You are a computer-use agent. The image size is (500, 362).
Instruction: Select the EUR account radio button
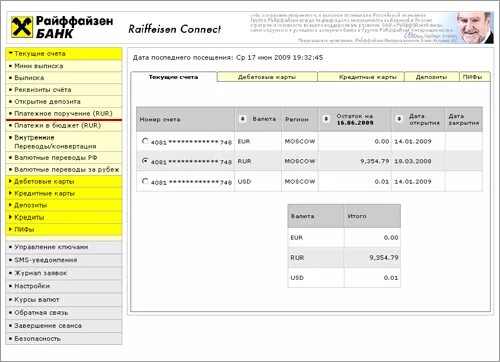pyautogui.click(x=145, y=141)
